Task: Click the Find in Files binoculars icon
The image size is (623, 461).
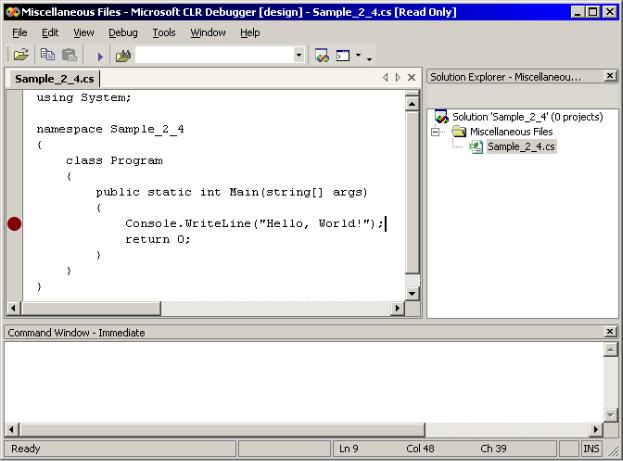Action: 123,55
